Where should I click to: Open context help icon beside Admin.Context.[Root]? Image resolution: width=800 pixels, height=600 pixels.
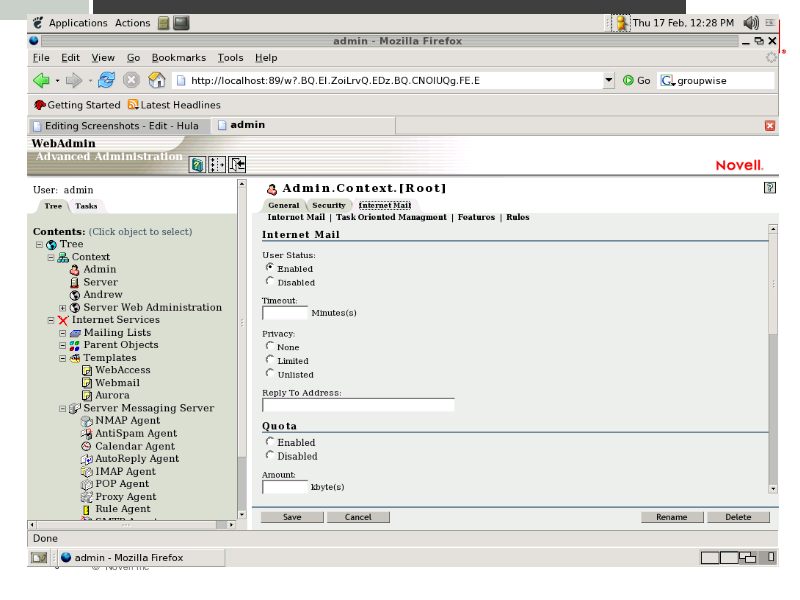tap(769, 188)
